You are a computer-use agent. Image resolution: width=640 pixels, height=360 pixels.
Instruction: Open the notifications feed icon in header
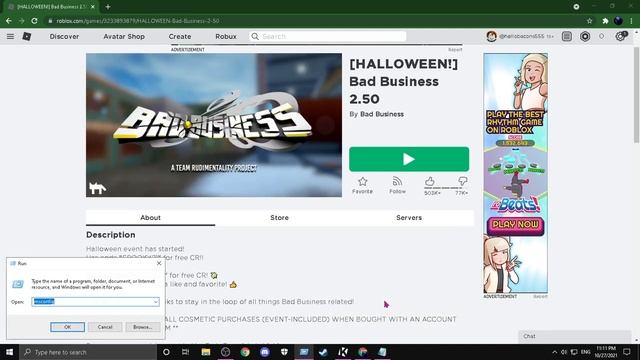[567, 36]
